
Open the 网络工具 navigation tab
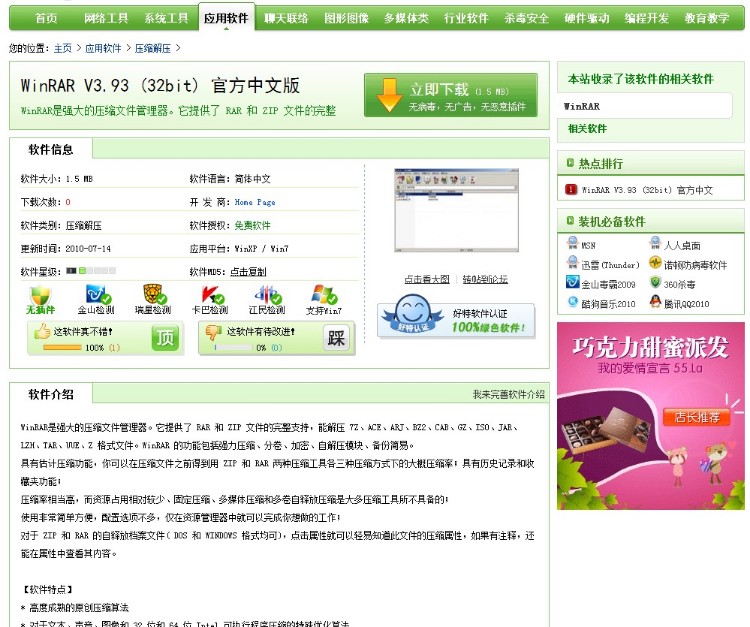(x=106, y=18)
